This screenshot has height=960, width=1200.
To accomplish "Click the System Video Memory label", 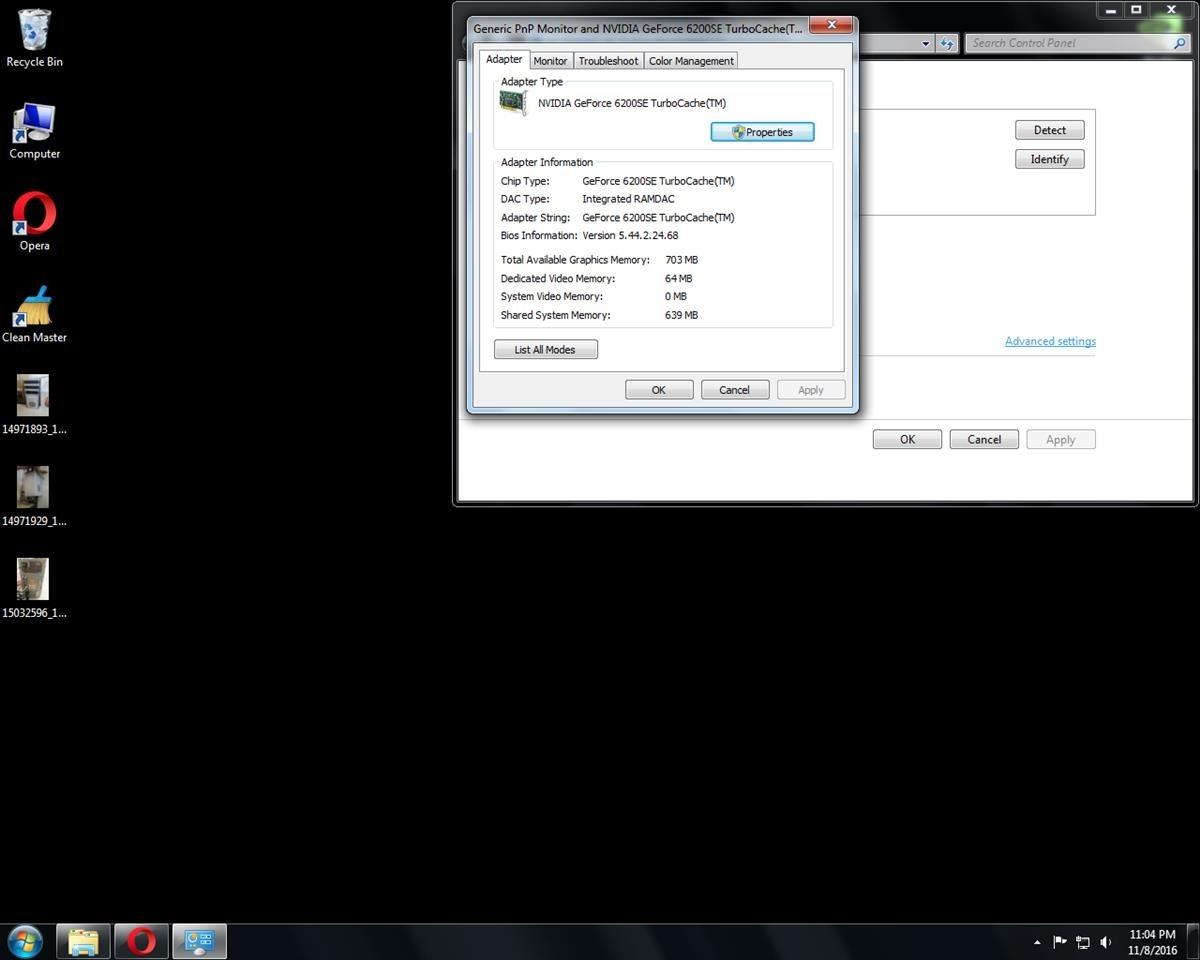I will [x=552, y=297].
